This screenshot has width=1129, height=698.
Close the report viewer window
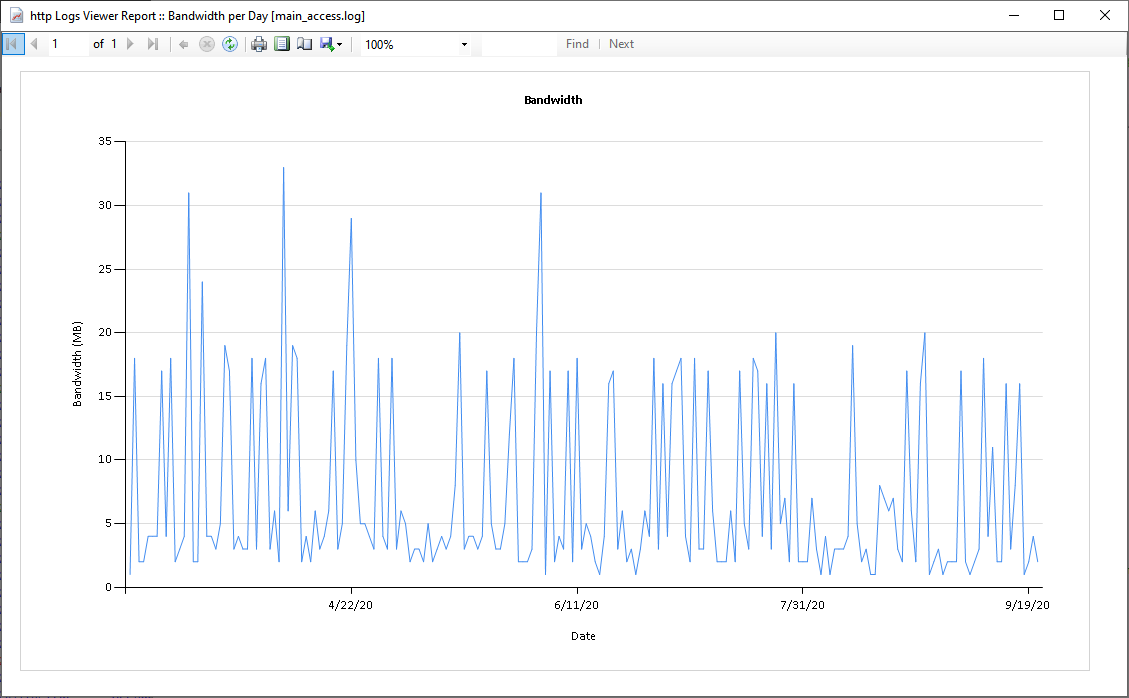[1105, 15]
